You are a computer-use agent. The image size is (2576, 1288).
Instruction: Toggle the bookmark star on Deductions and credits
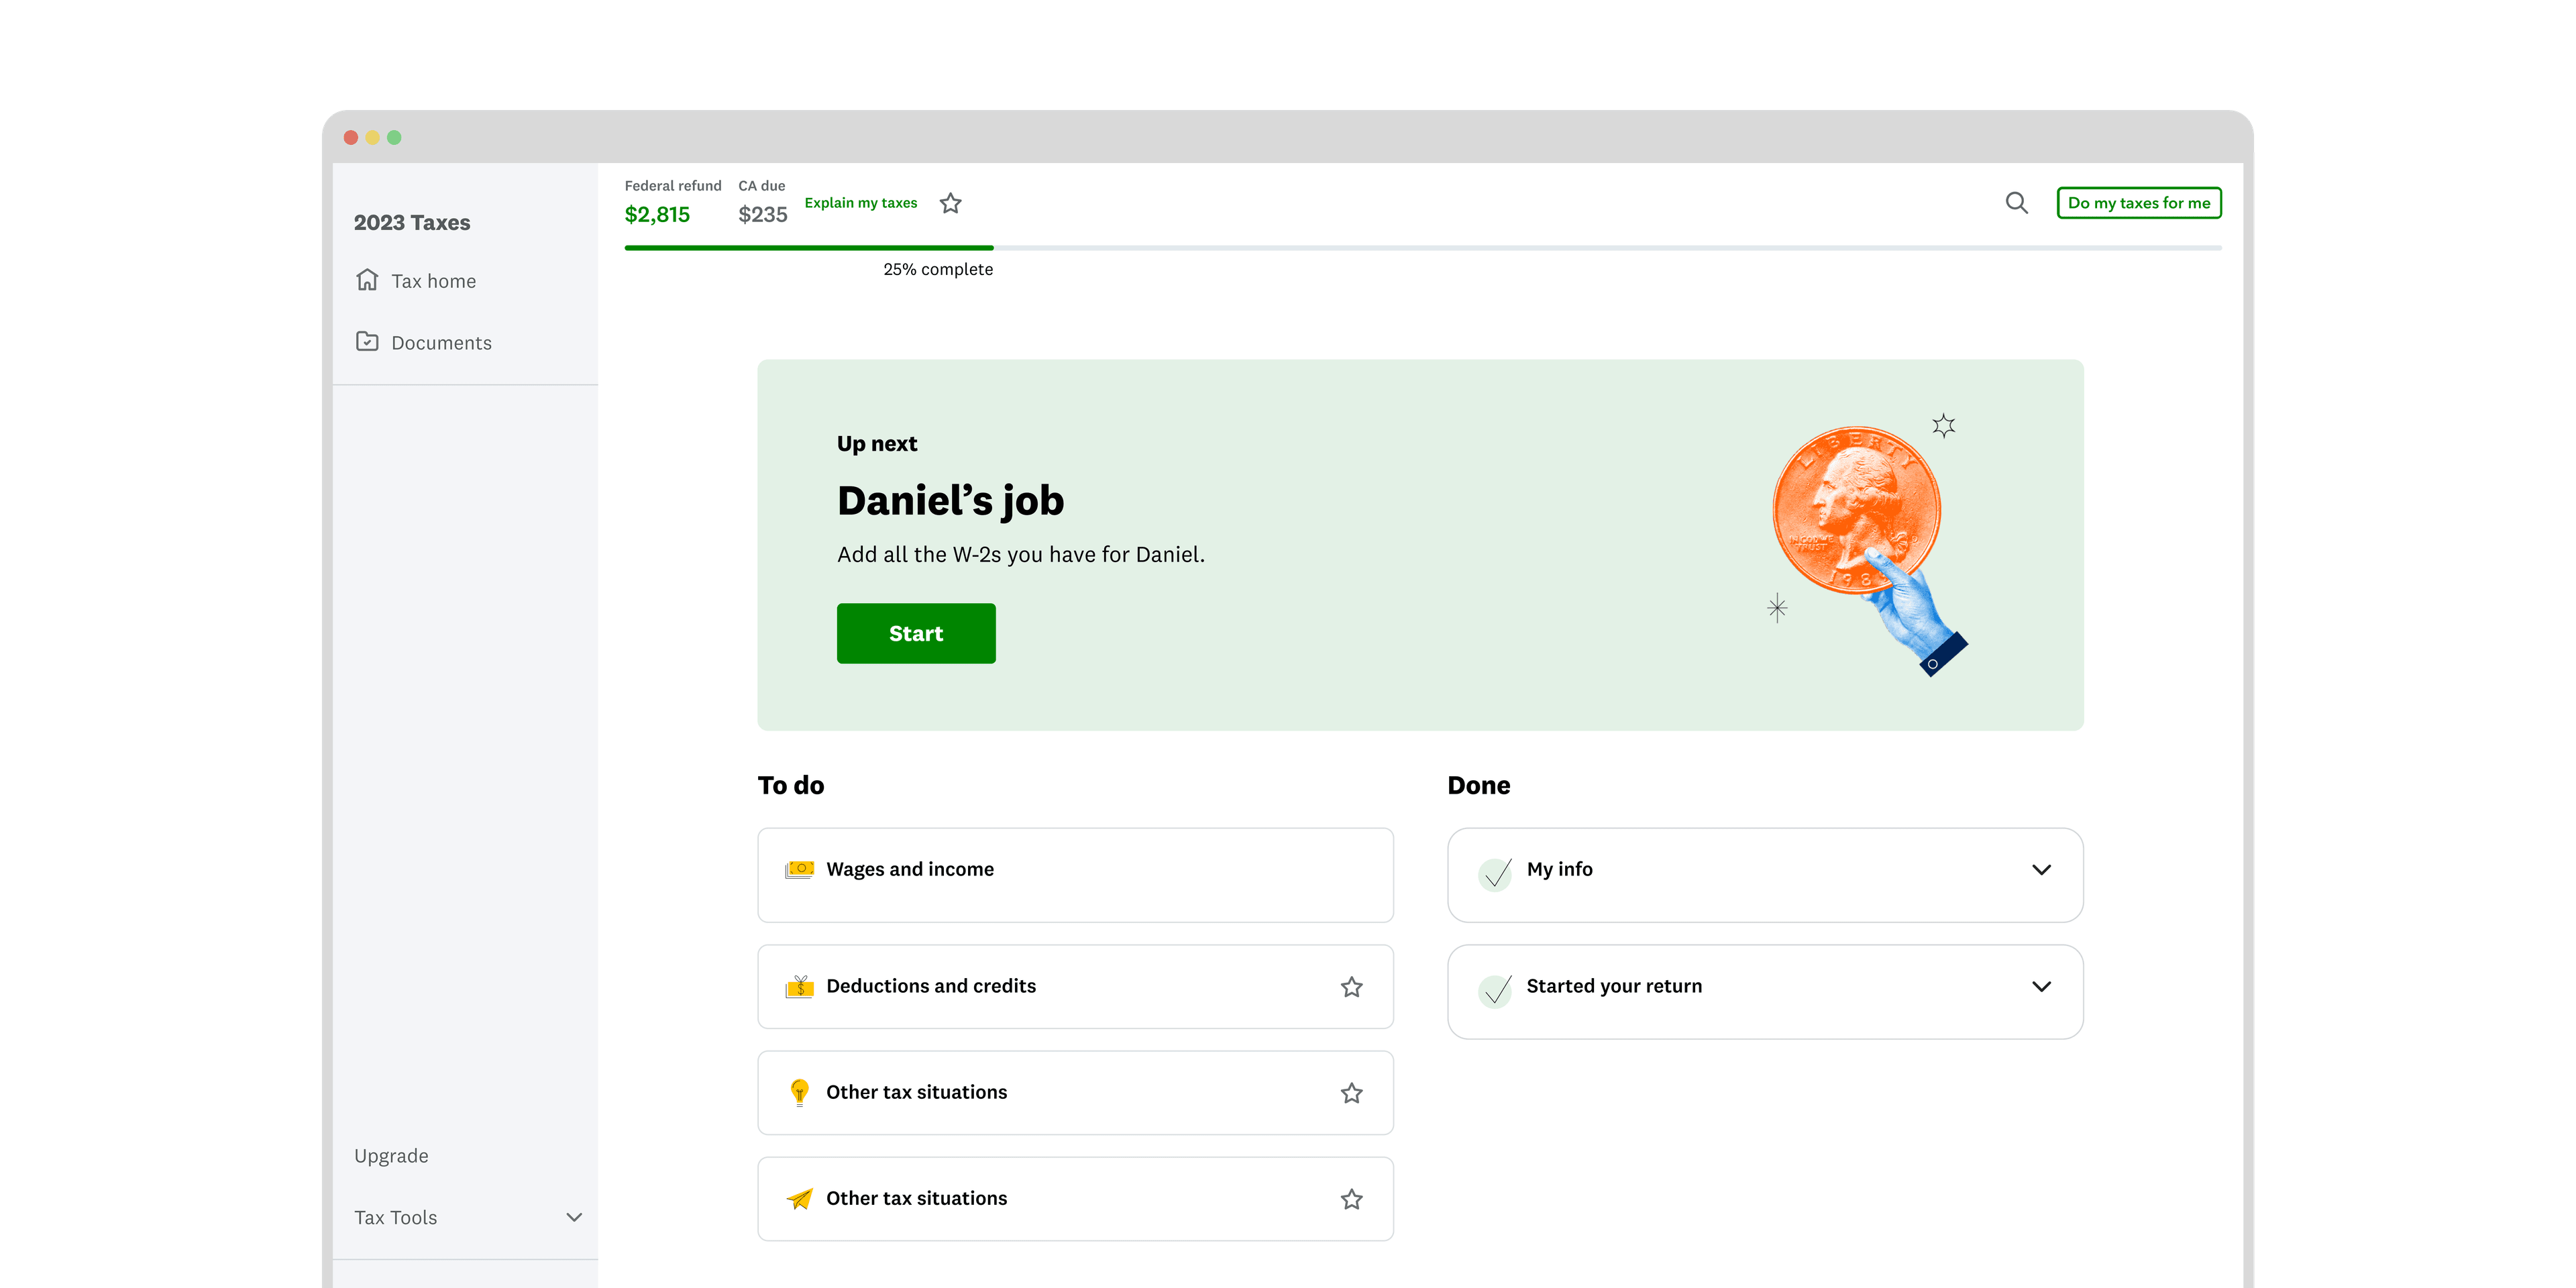(1351, 986)
